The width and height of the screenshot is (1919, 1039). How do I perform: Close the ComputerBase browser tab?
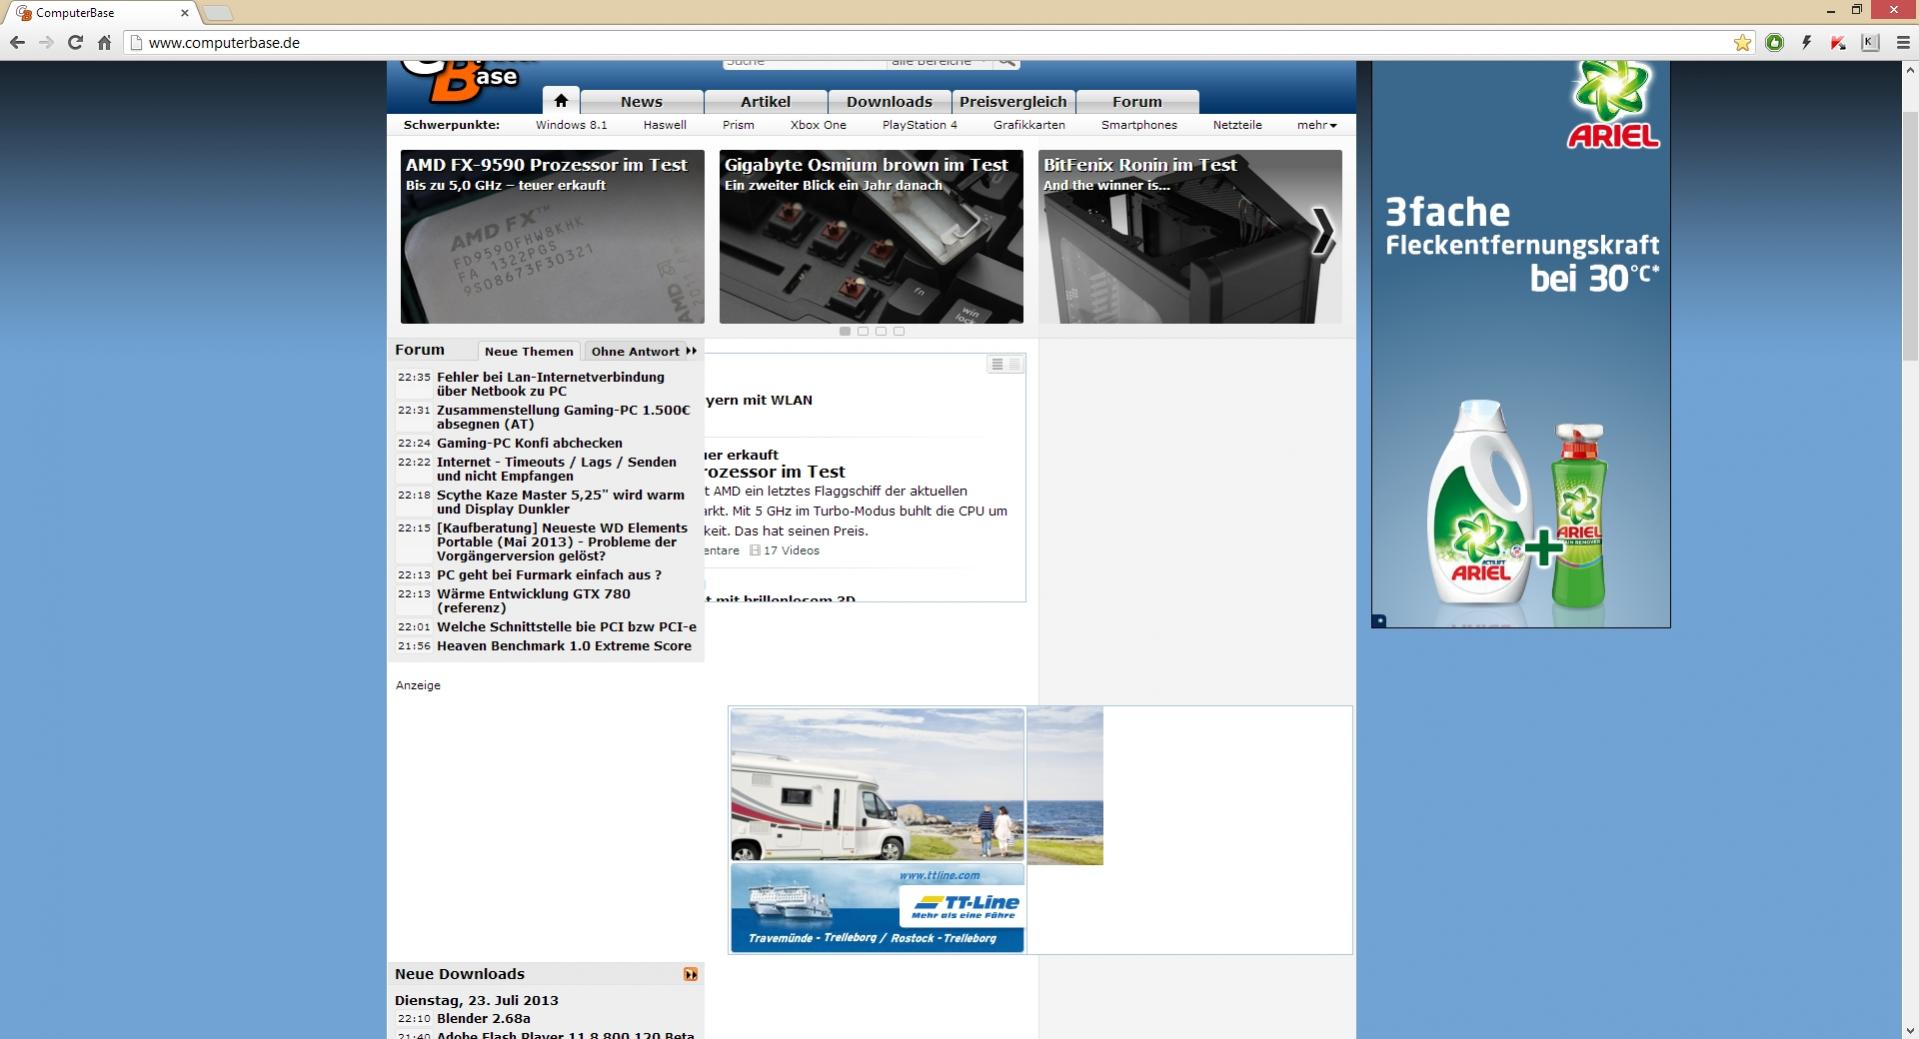184,13
